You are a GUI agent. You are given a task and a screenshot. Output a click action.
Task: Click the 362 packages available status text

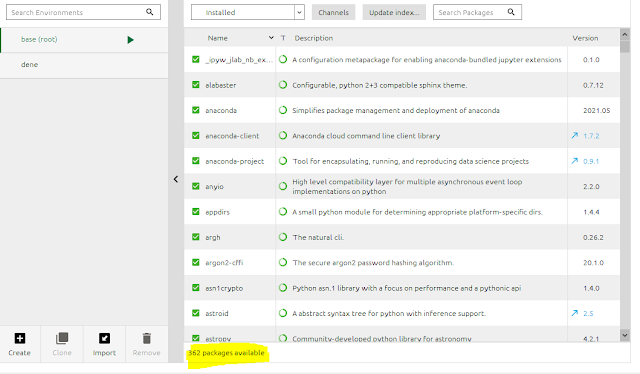(x=226, y=353)
